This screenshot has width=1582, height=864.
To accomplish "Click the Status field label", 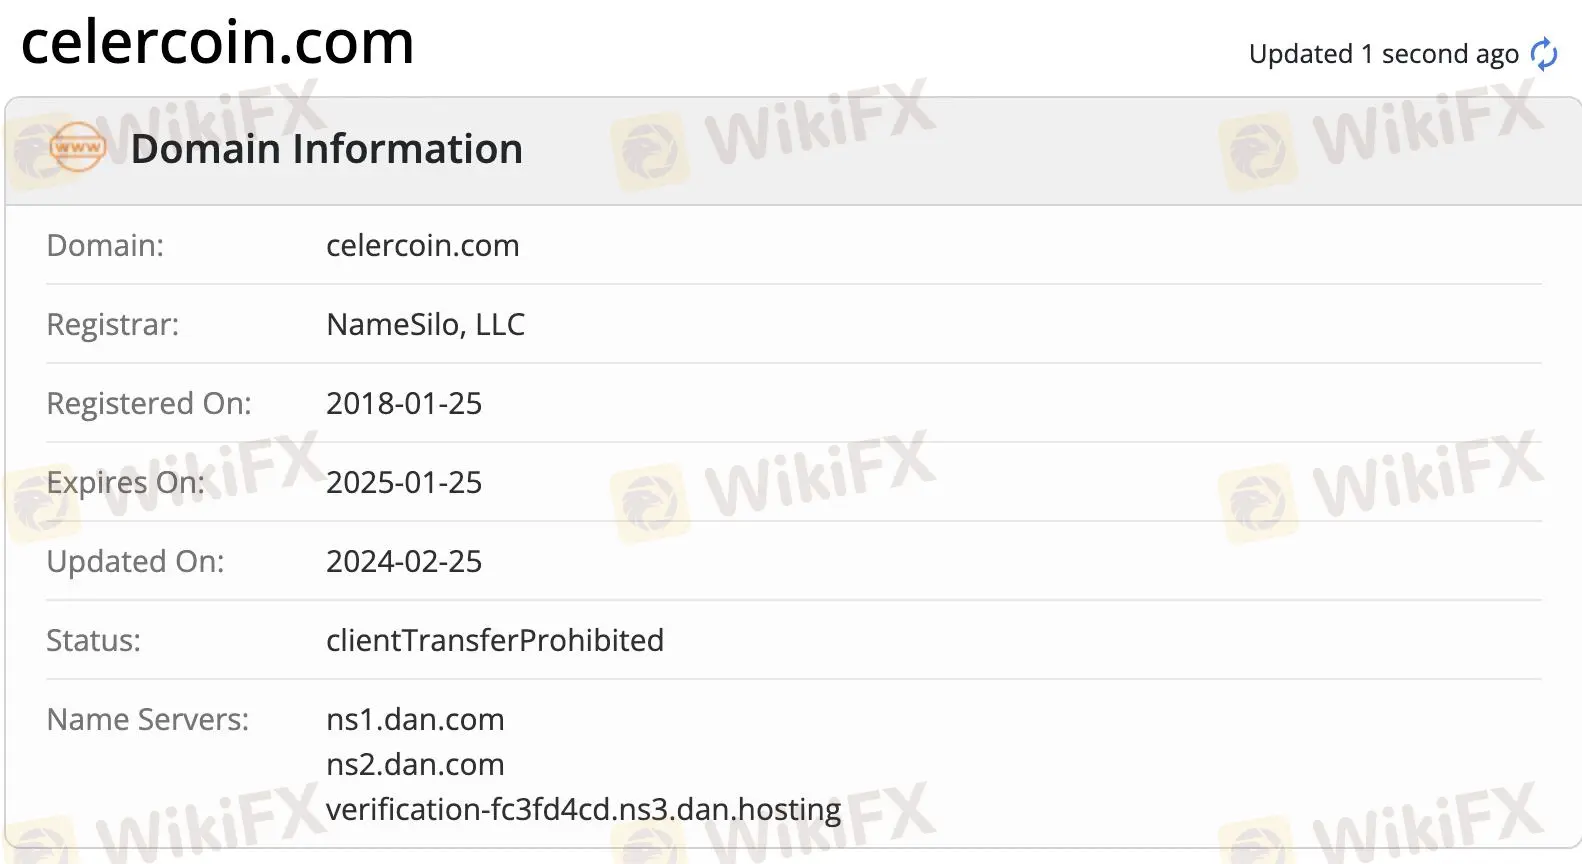I will [x=93, y=640].
